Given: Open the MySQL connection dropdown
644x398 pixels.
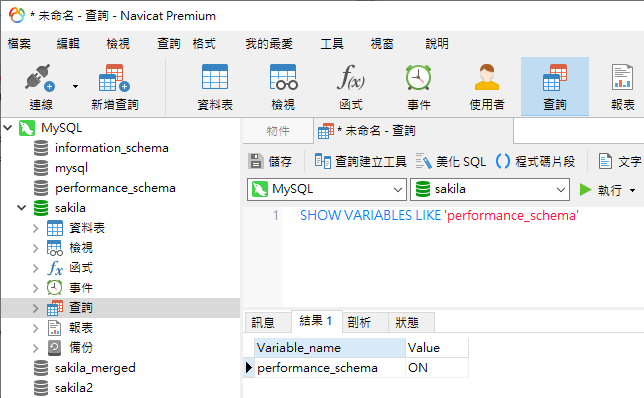Looking at the screenshot, I should [327, 189].
